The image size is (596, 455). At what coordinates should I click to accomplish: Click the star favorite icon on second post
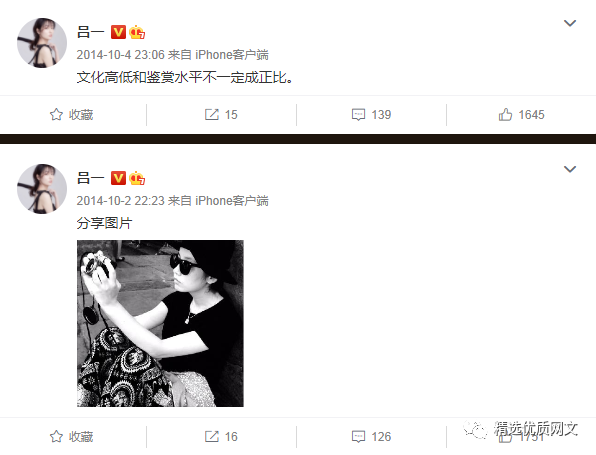coord(56,436)
